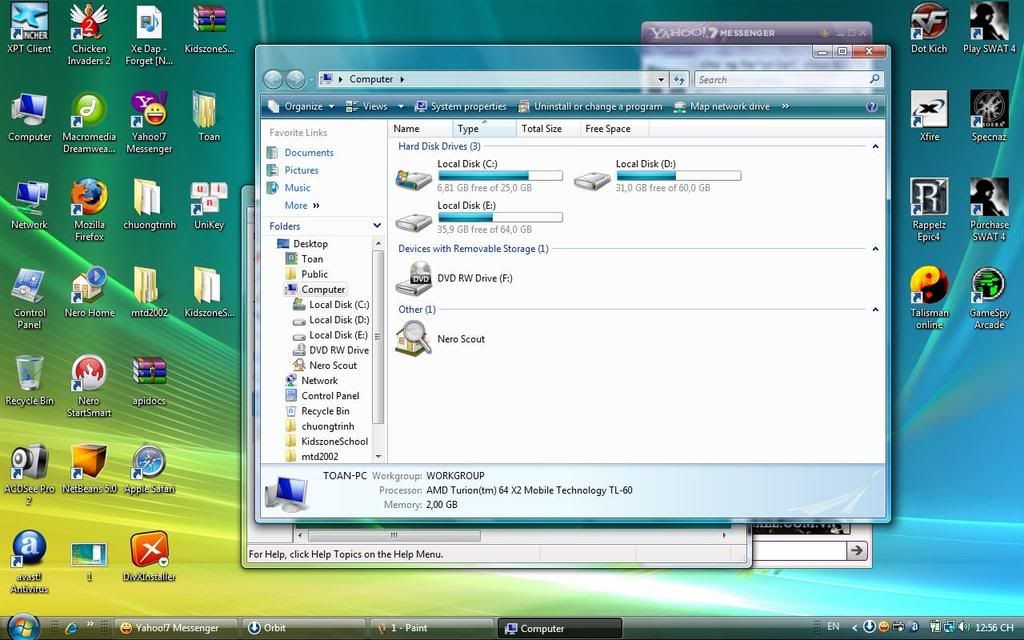
Task: Click the Dot Kich desktop shortcut
Action: (x=929, y=29)
